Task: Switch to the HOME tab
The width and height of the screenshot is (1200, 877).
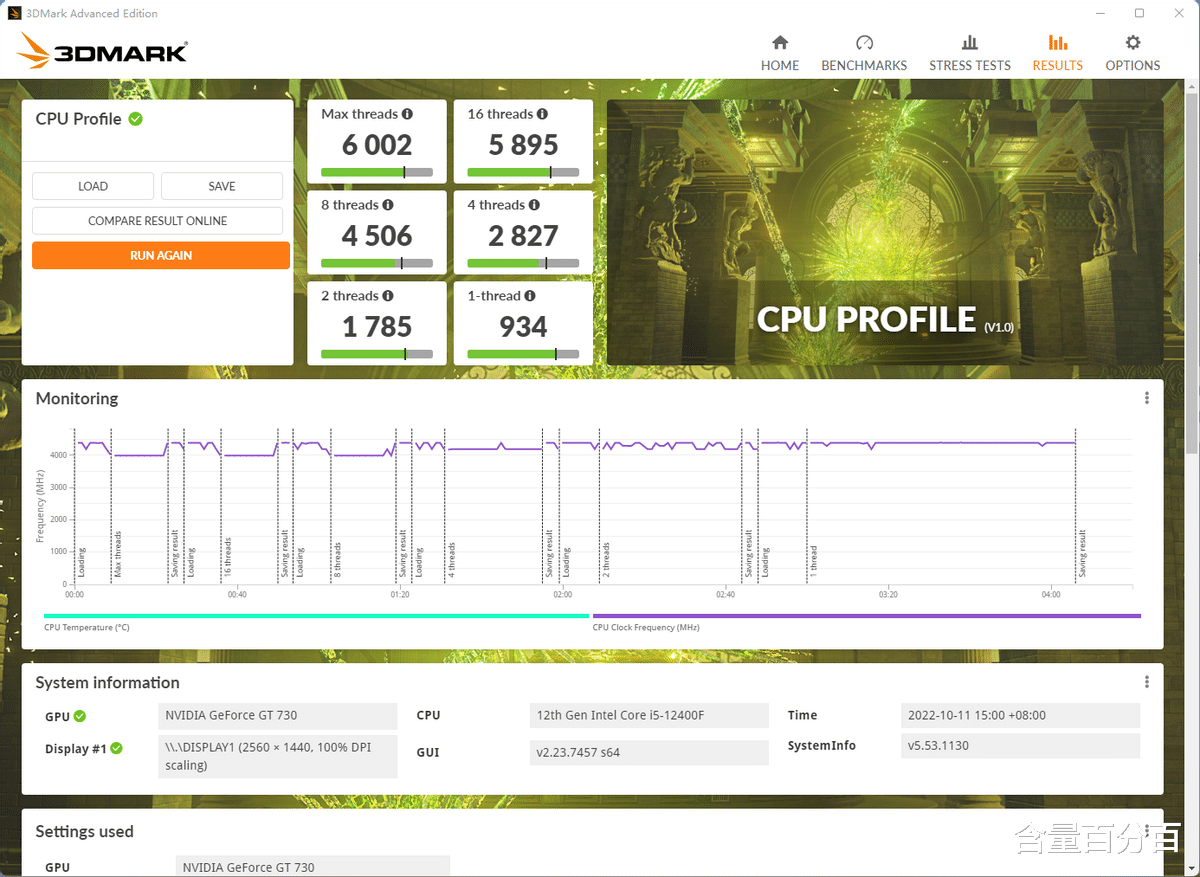Action: [x=780, y=65]
